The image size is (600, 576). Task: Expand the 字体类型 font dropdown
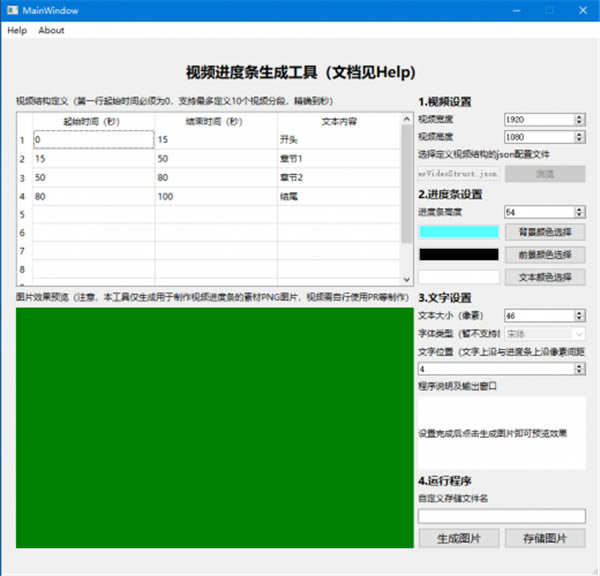click(579, 333)
